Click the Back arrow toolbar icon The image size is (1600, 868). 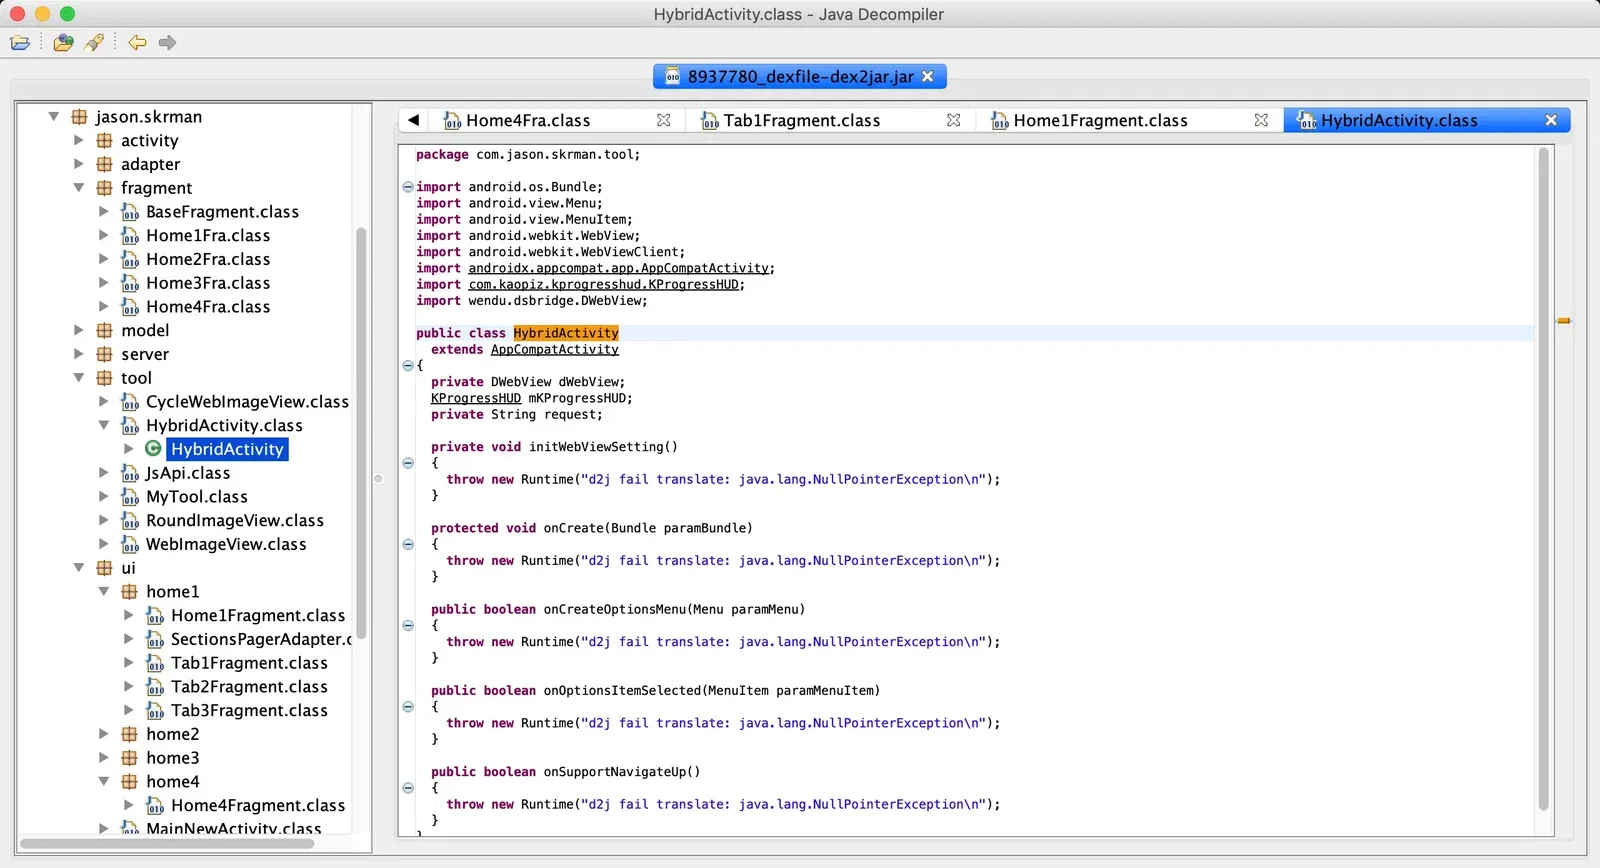(137, 43)
